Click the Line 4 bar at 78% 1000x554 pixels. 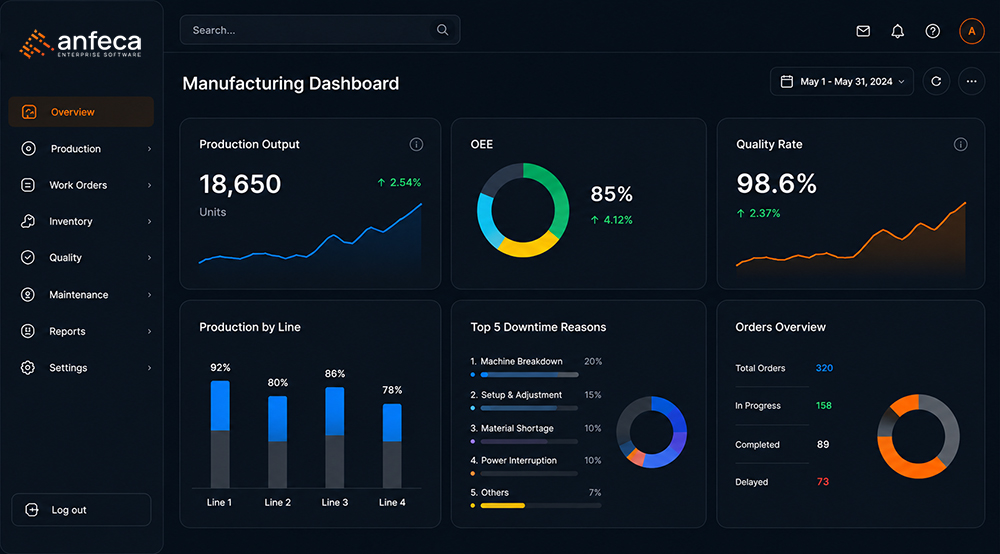392,446
